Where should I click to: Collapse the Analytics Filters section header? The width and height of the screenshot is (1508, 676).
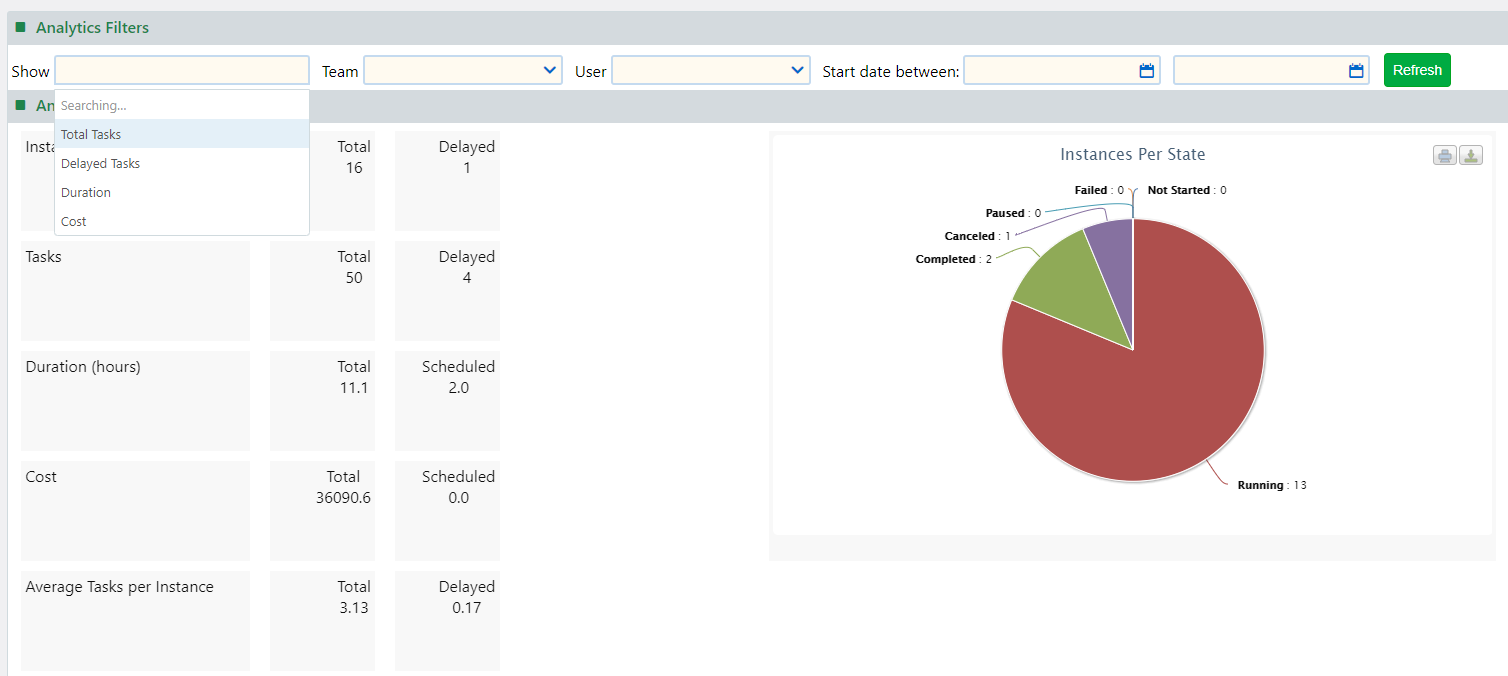pos(94,27)
